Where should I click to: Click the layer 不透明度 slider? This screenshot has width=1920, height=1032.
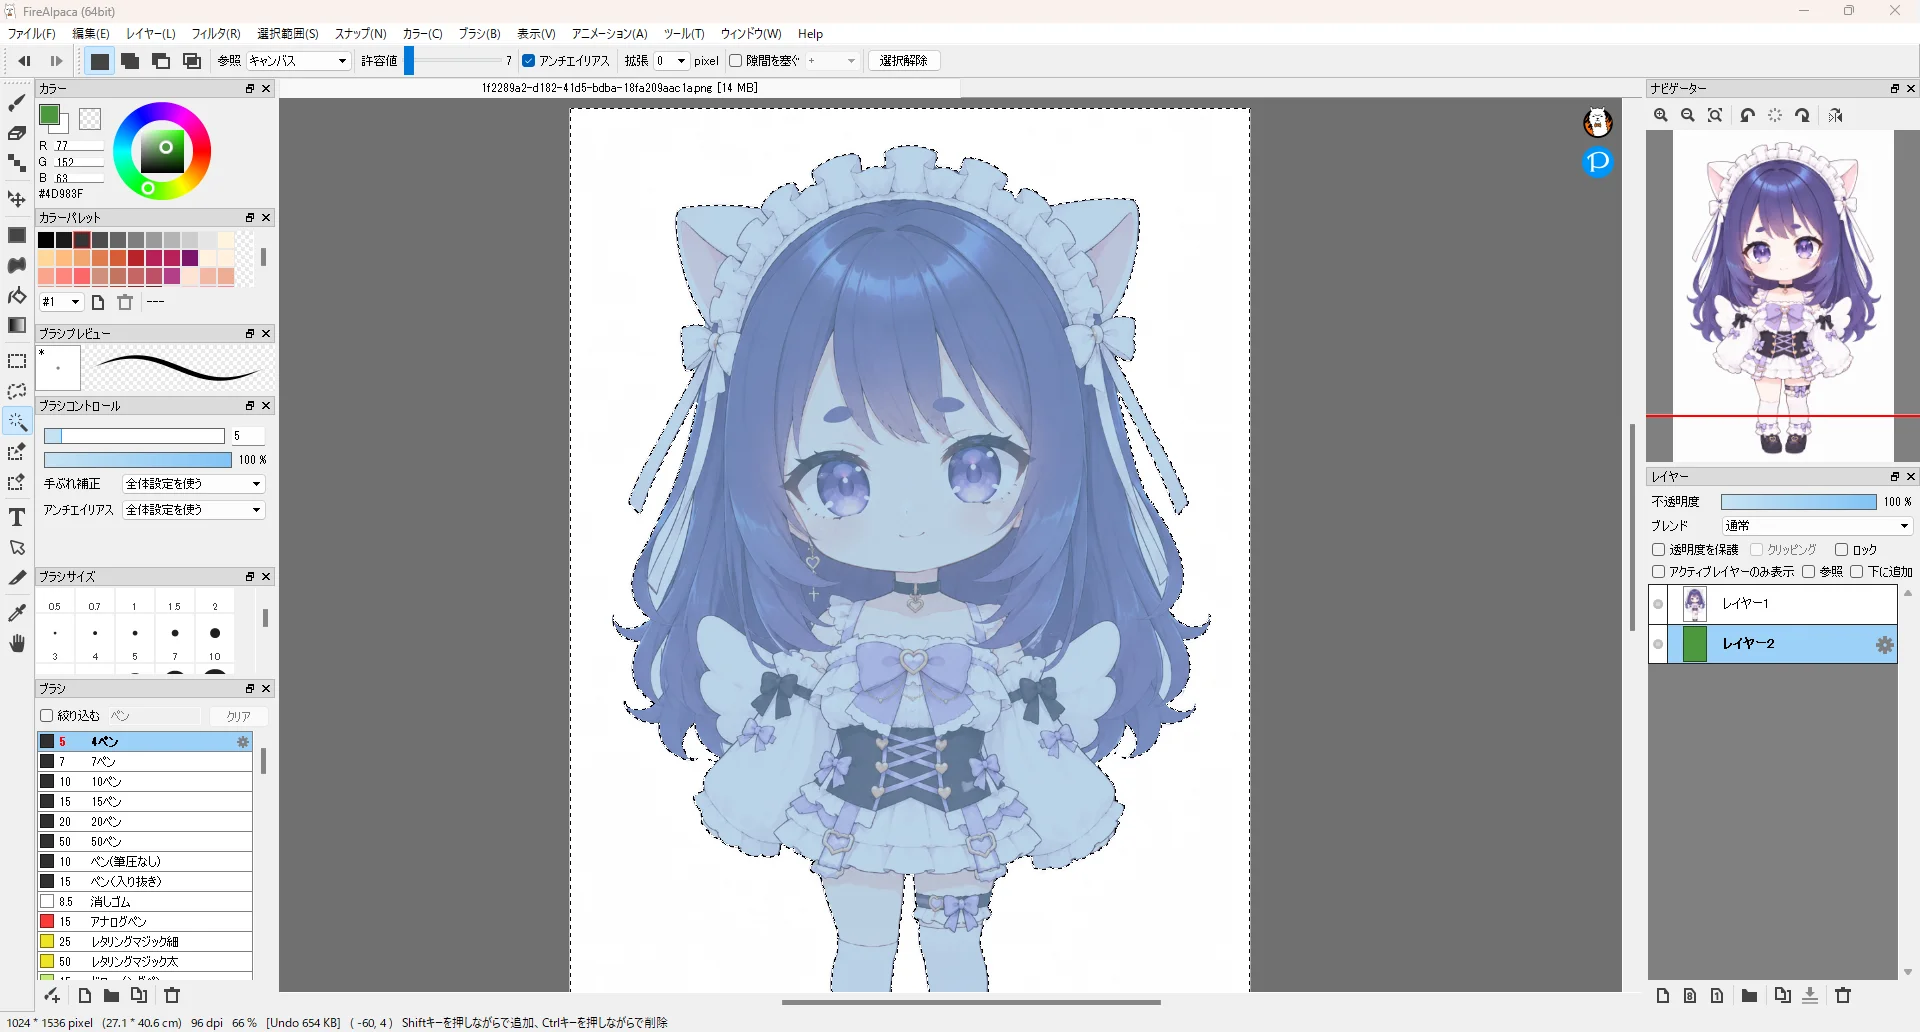coord(1798,502)
